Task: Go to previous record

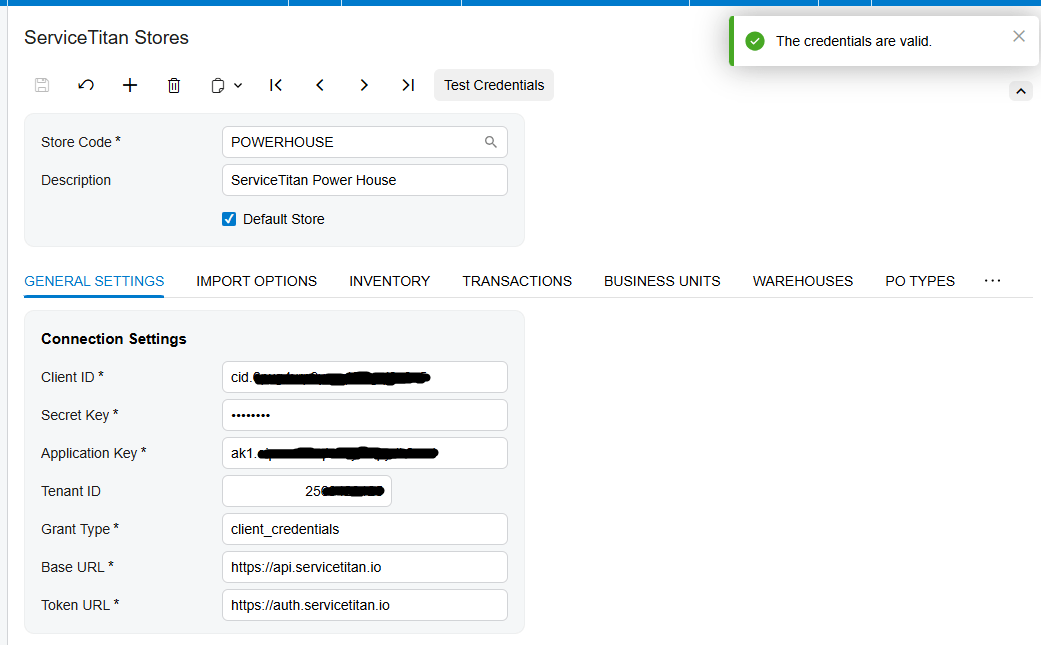Action: [320, 85]
